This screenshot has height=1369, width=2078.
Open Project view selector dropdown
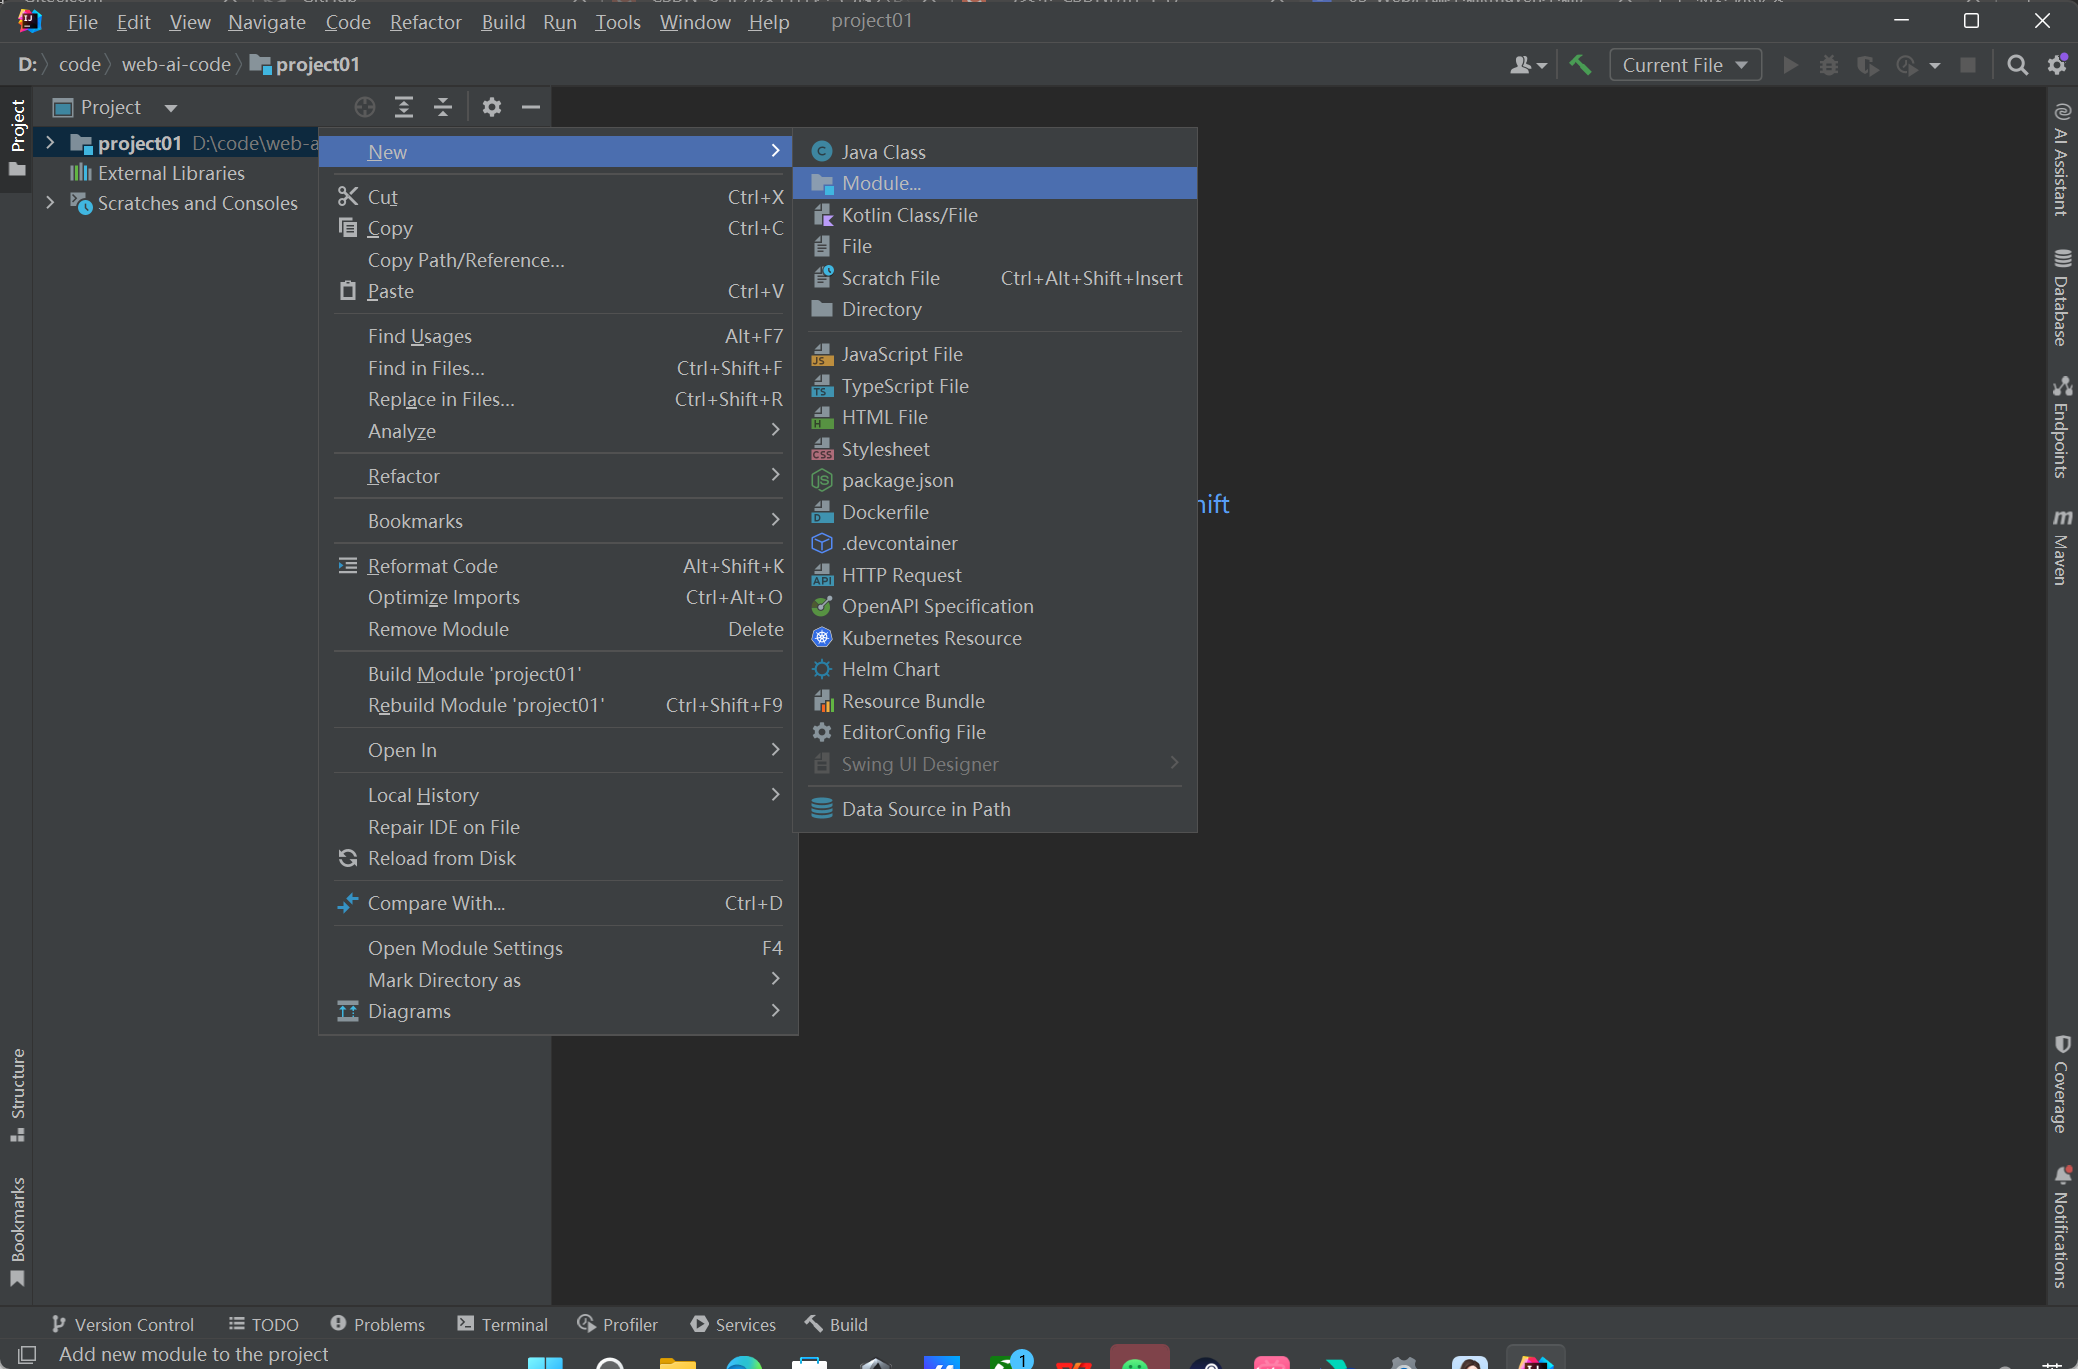tap(171, 108)
